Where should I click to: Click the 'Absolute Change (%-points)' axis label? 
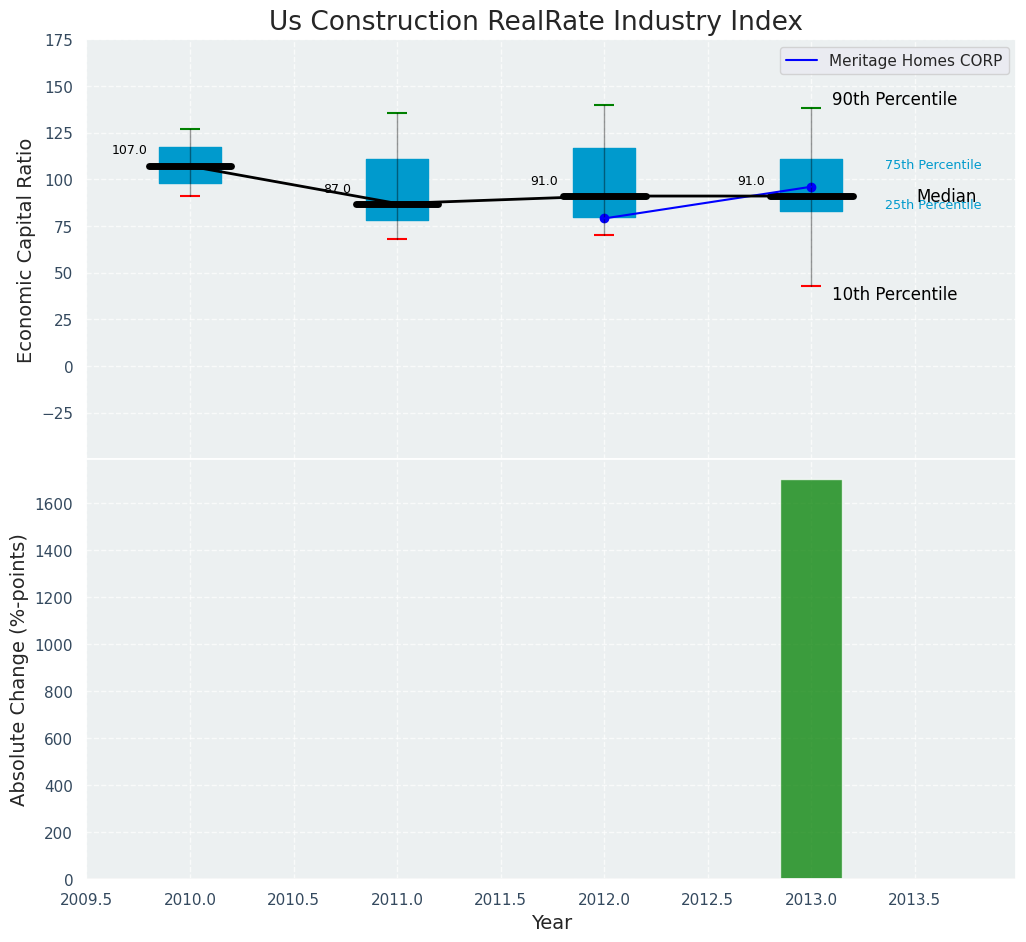tap(18, 671)
